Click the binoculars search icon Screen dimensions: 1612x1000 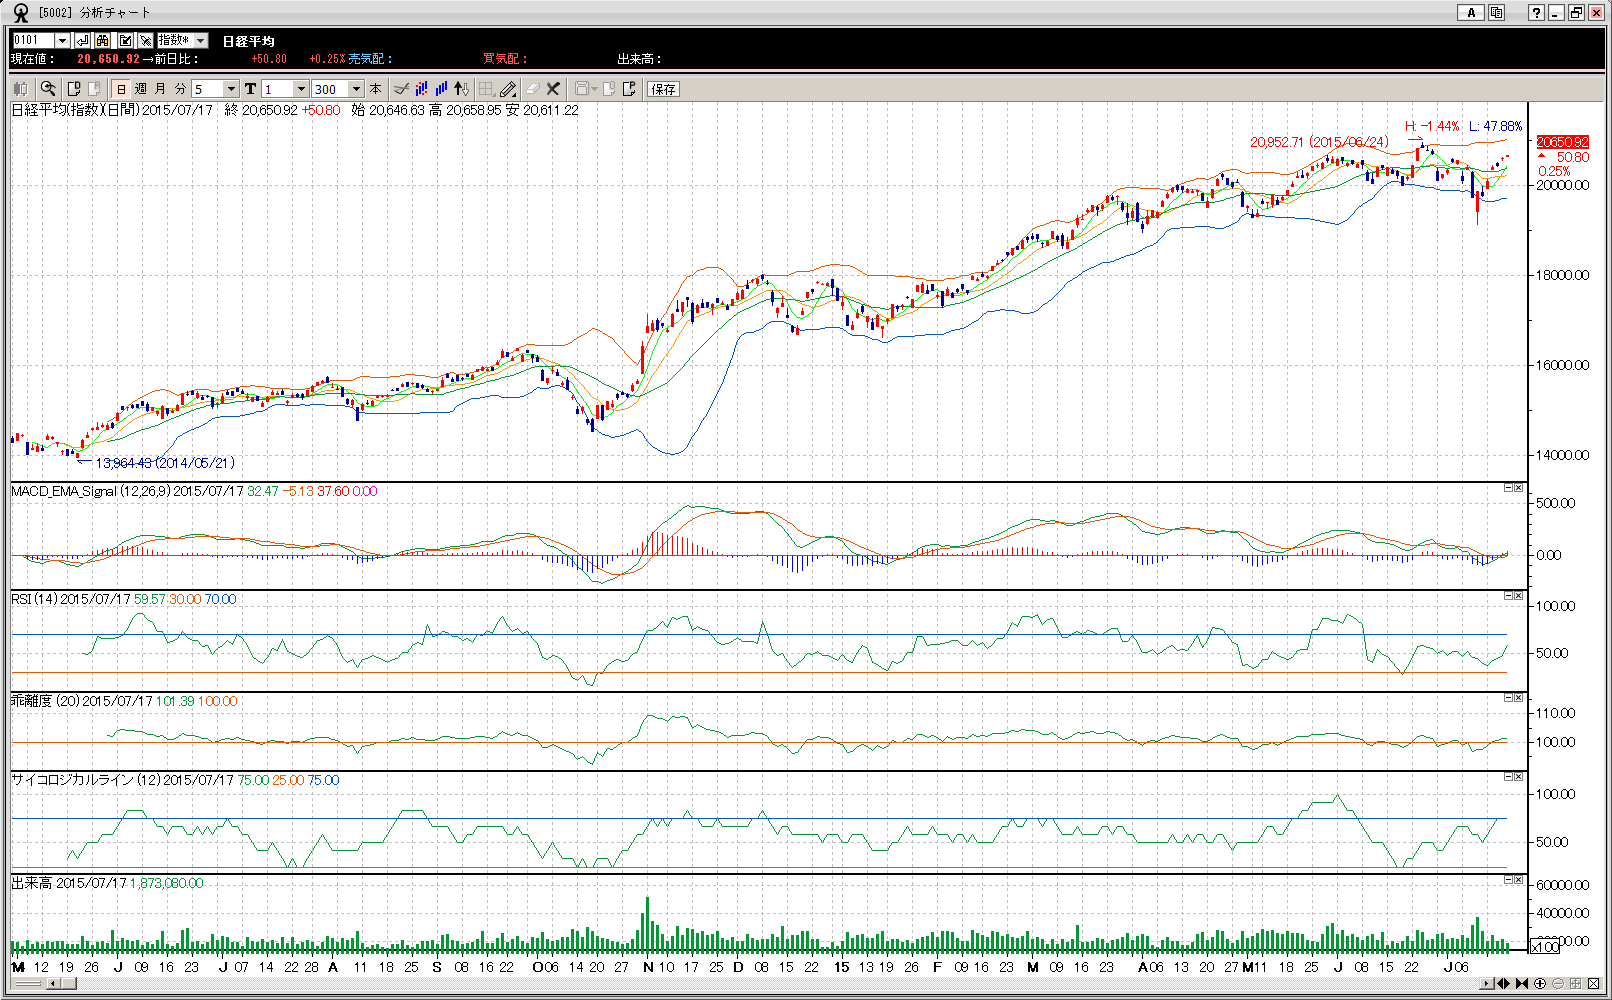pyautogui.click(x=103, y=40)
